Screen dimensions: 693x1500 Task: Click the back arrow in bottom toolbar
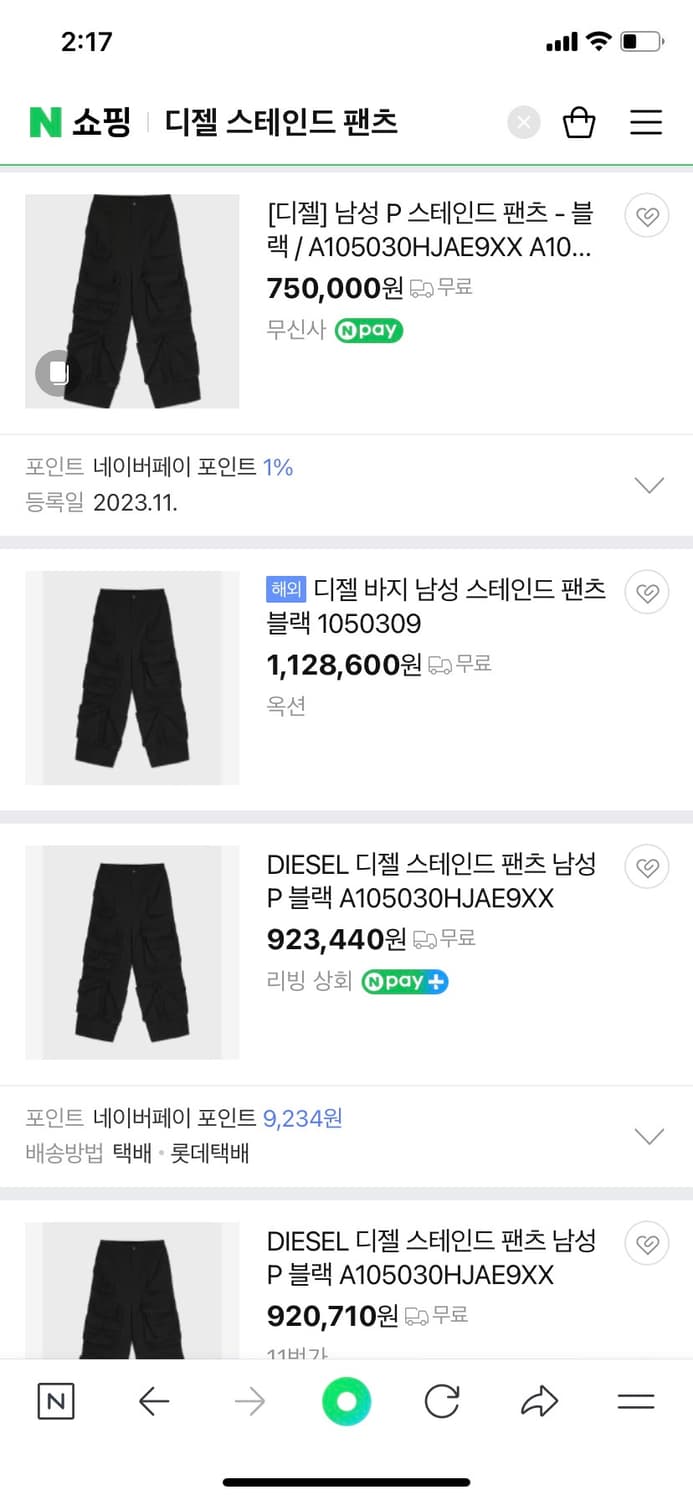pyautogui.click(x=153, y=1402)
